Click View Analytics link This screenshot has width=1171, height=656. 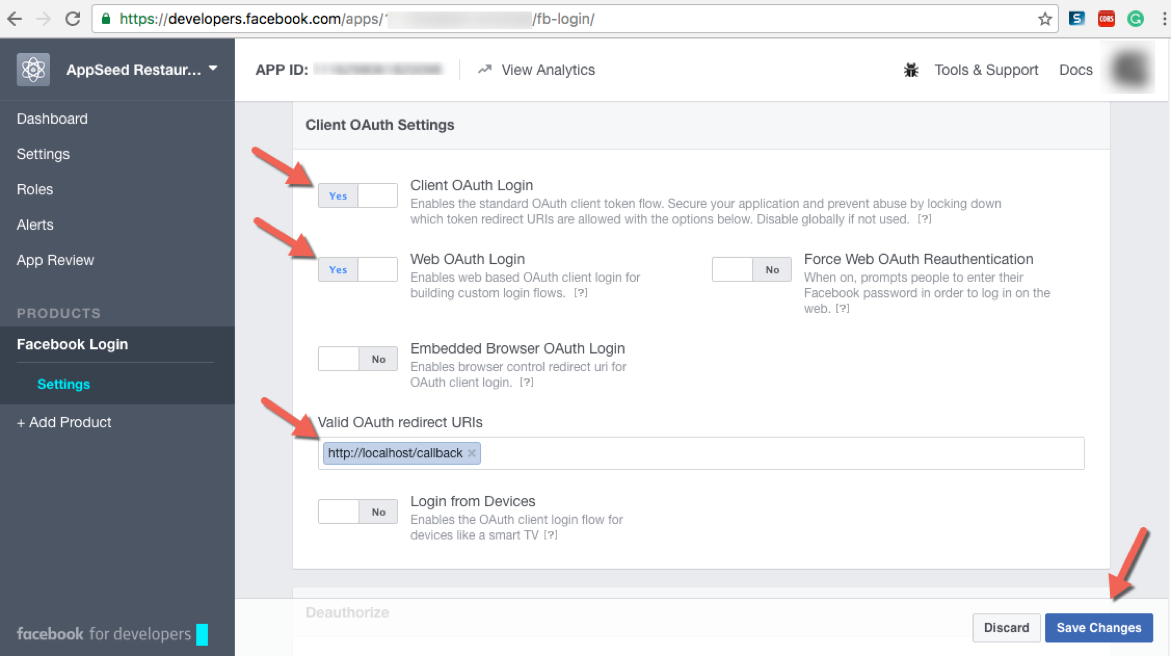click(x=548, y=69)
